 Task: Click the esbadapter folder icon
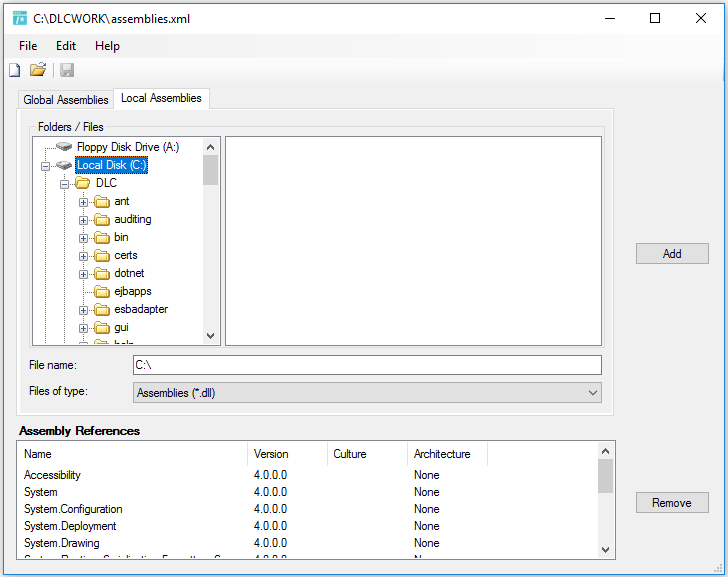(x=102, y=309)
